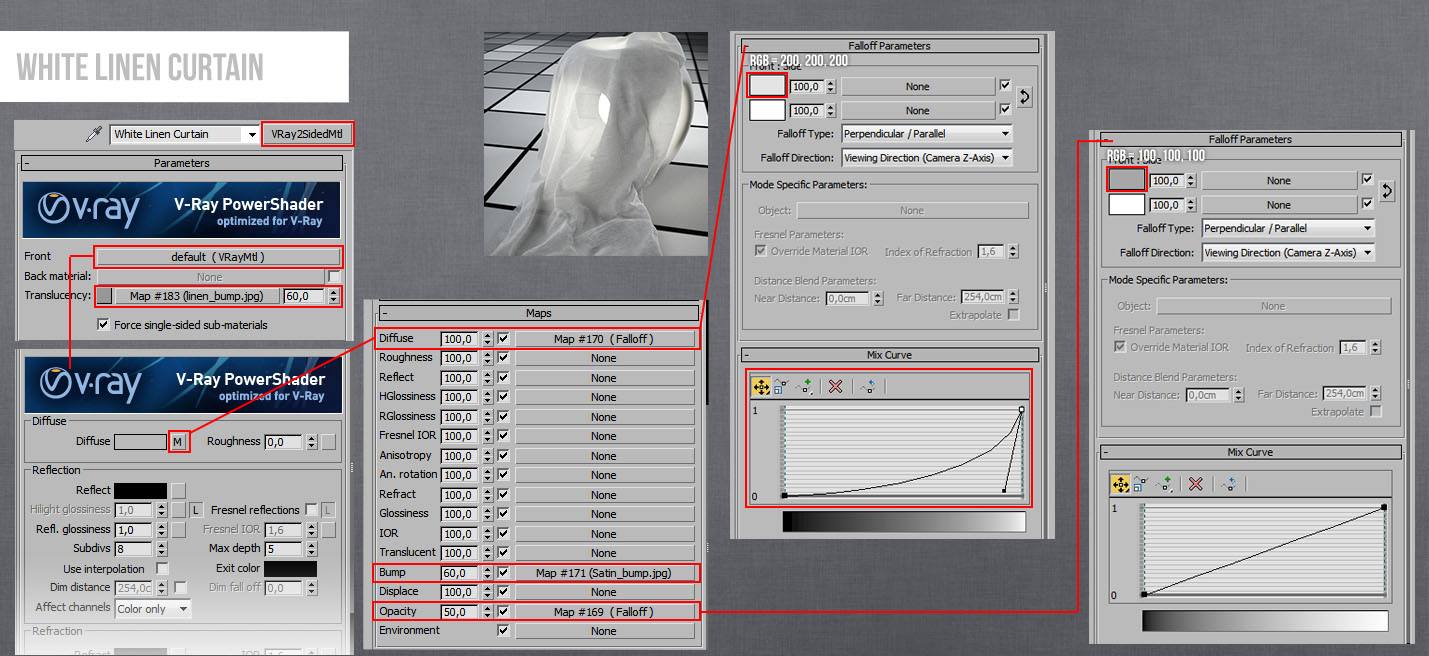Click small map button next to Roughness
Viewport: 1429px width, 656px height.
pyautogui.click(x=328, y=441)
